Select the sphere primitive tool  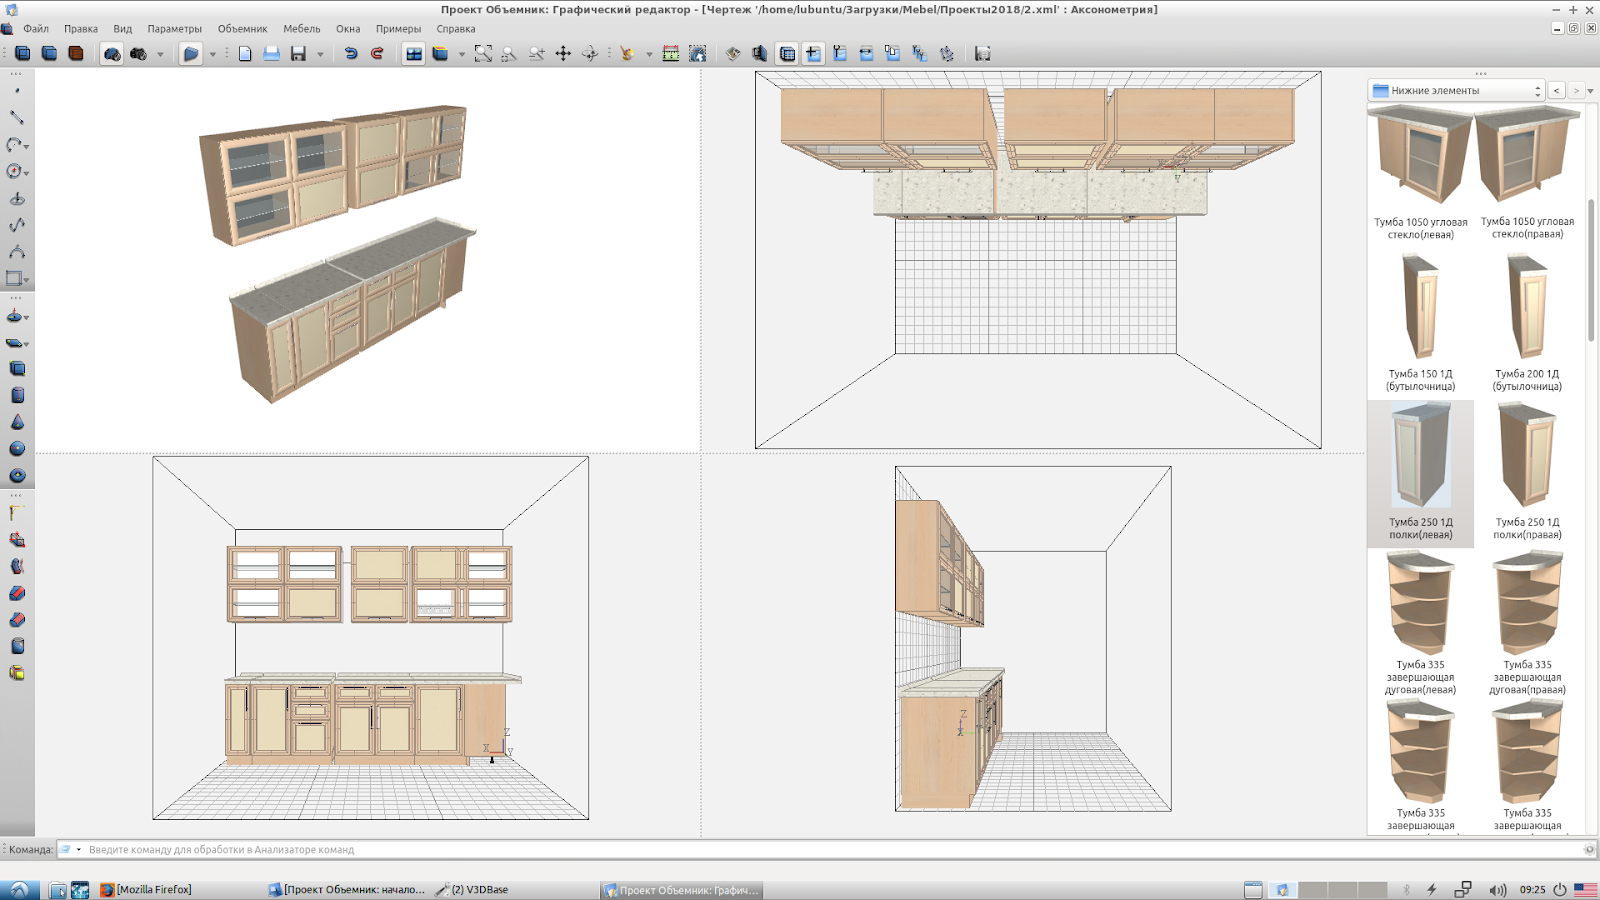pyautogui.click(x=17, y=449)
